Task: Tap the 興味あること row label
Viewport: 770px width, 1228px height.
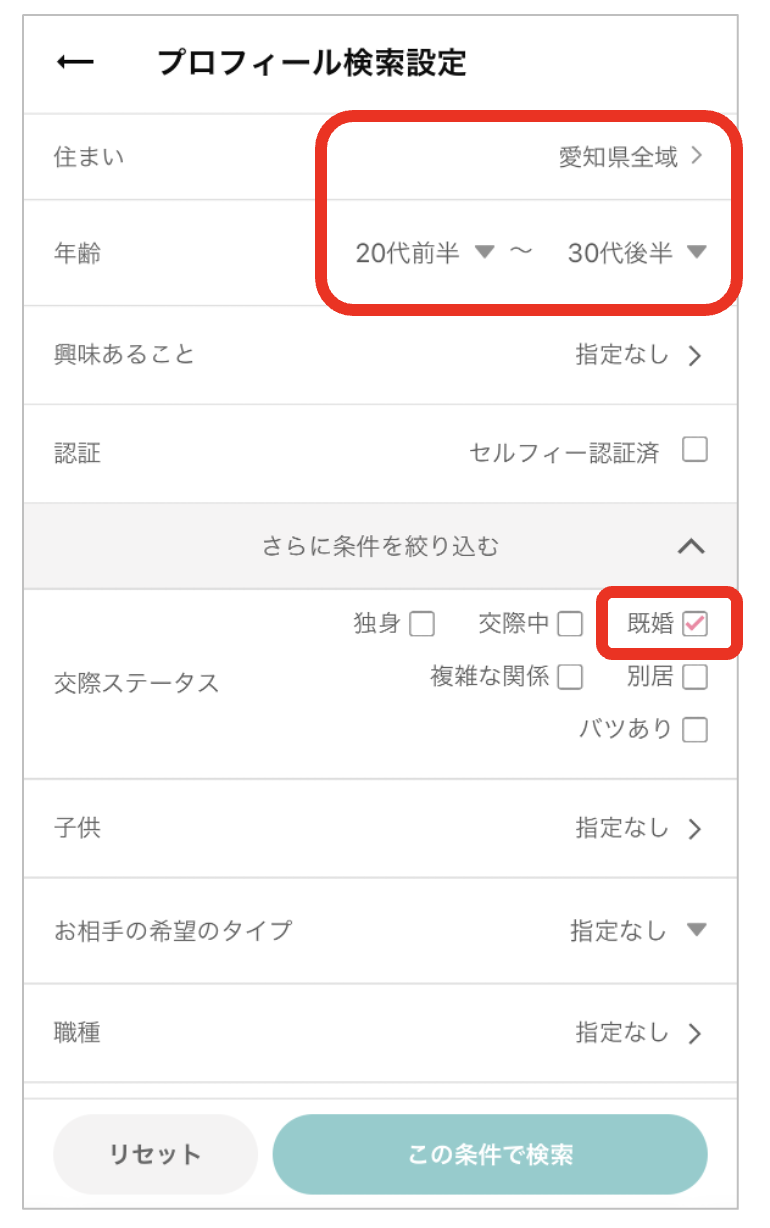Action: (124, 355)
